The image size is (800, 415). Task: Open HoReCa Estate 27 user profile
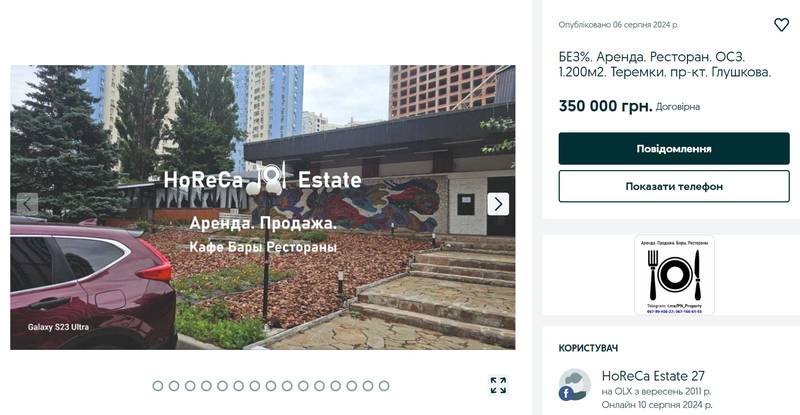tap(653, 376)
